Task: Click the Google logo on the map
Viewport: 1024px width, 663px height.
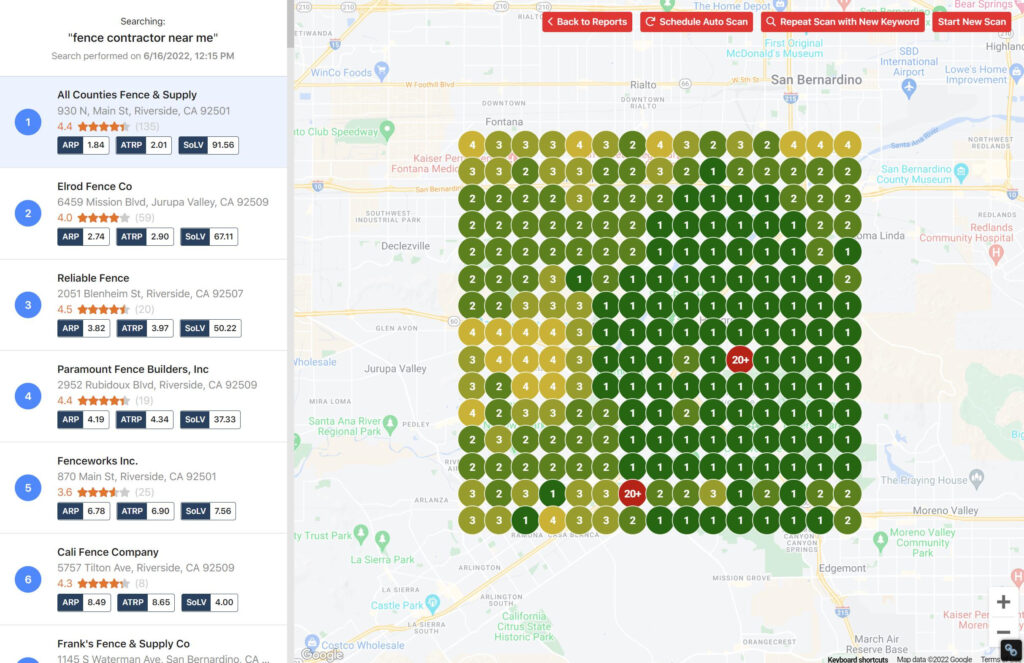Action: tap(321, 654)
